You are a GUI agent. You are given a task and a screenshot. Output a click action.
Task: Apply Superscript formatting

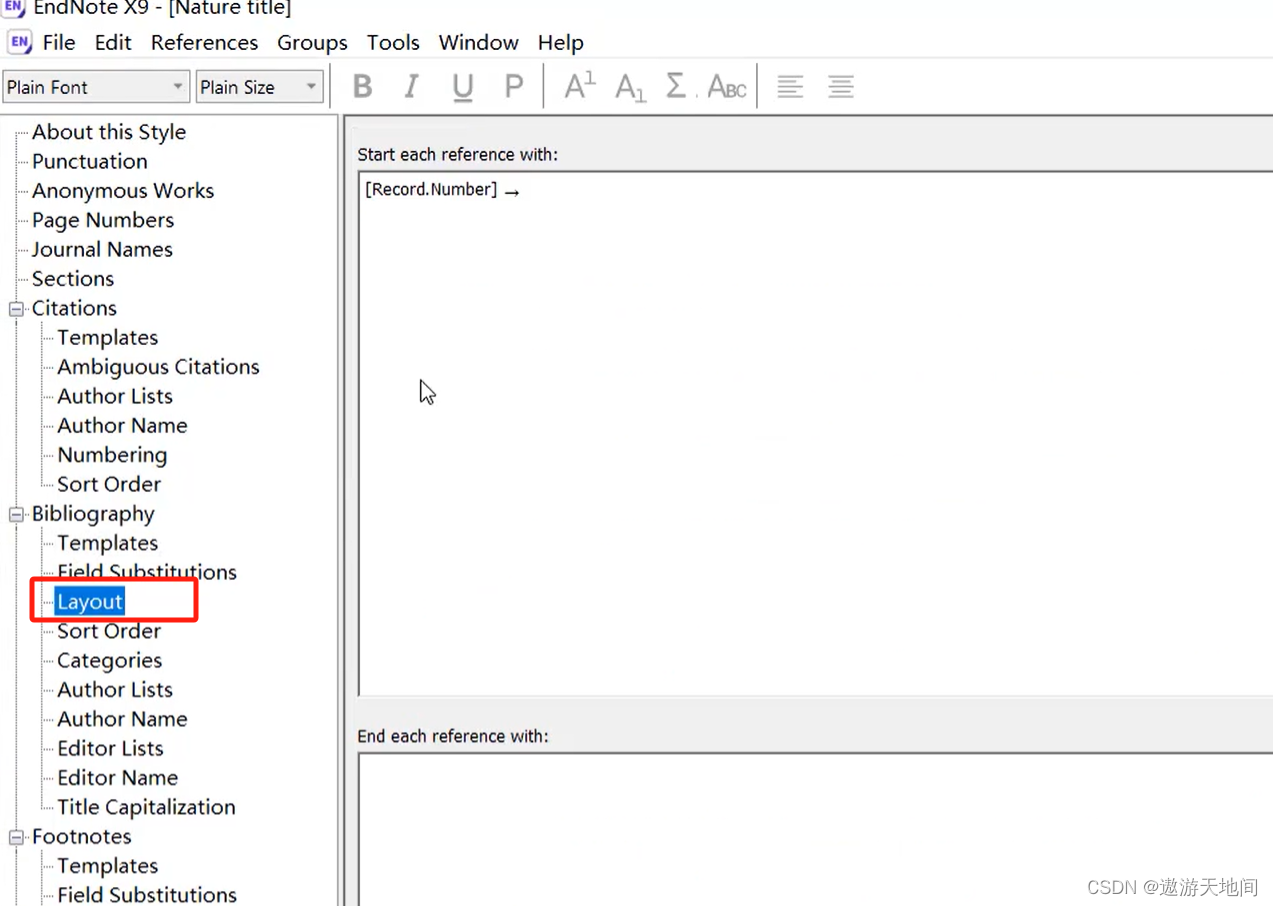[579, 87]
